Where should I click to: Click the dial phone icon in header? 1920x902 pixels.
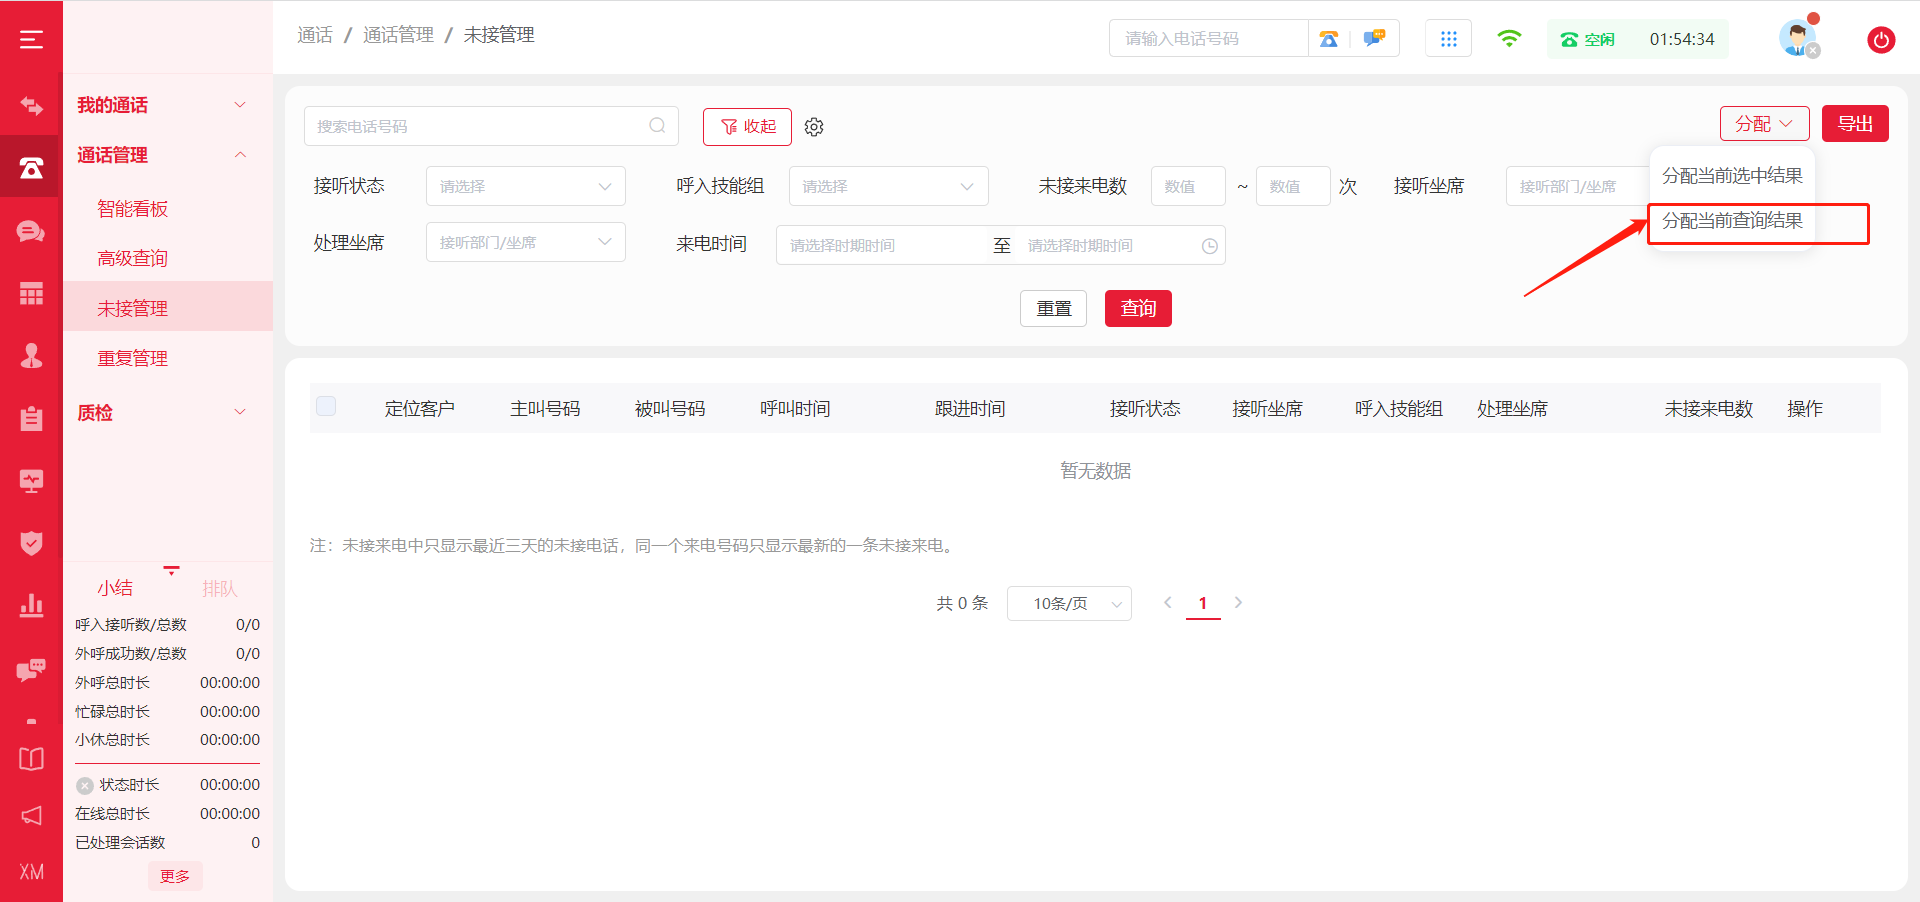click(1328, 39)
